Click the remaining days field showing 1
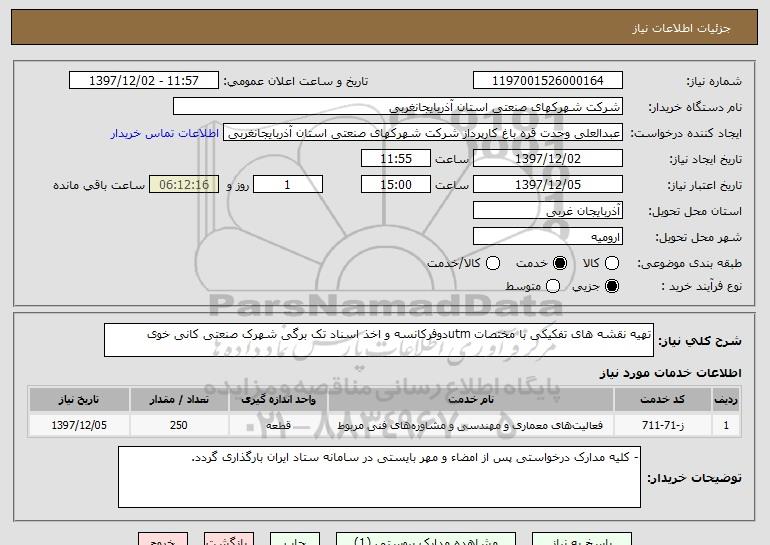770x545 pixels. (288, 185)
